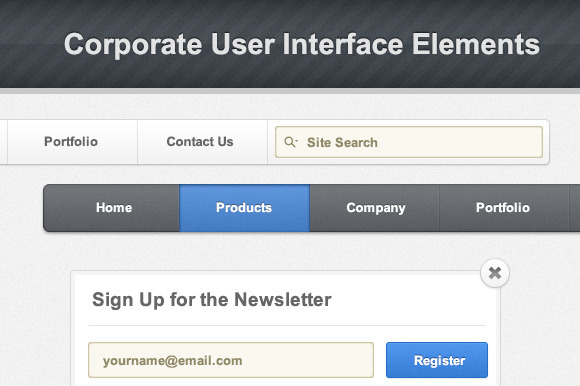Switch to the Company tab
This screenshot has height=386, width=580.
374,208
